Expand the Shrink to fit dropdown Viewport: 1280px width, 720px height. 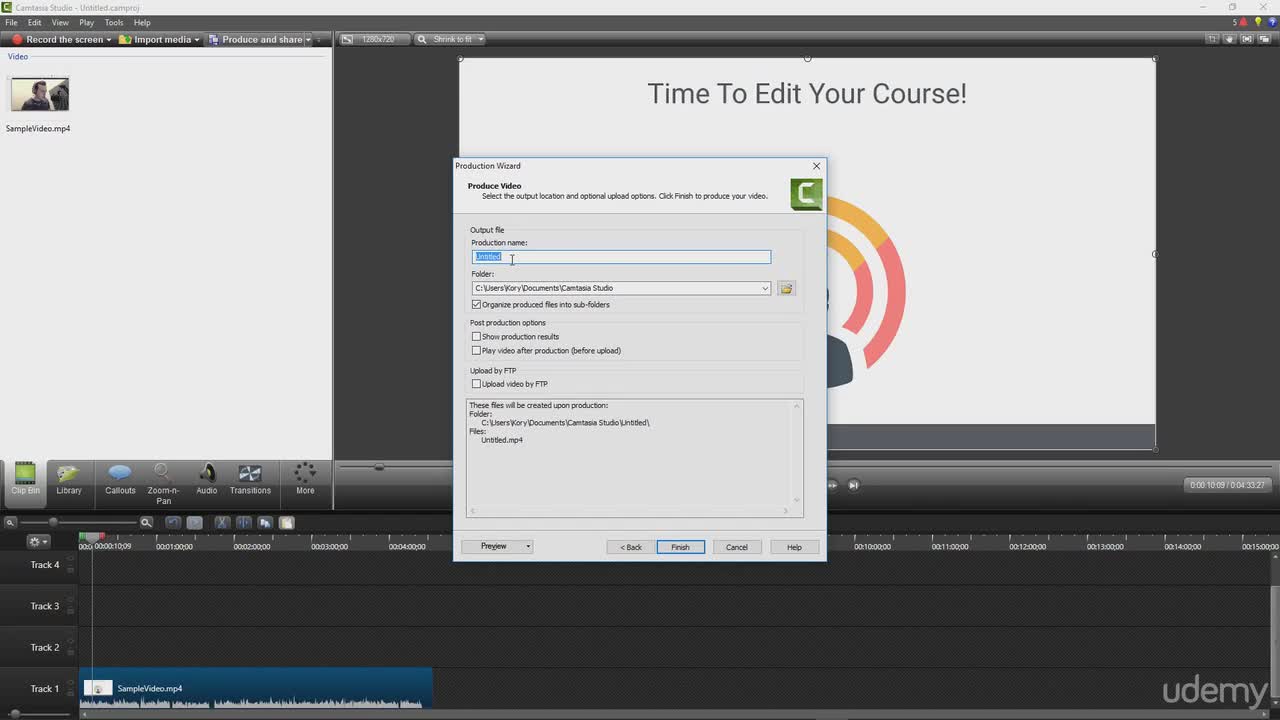click(480, 39)
